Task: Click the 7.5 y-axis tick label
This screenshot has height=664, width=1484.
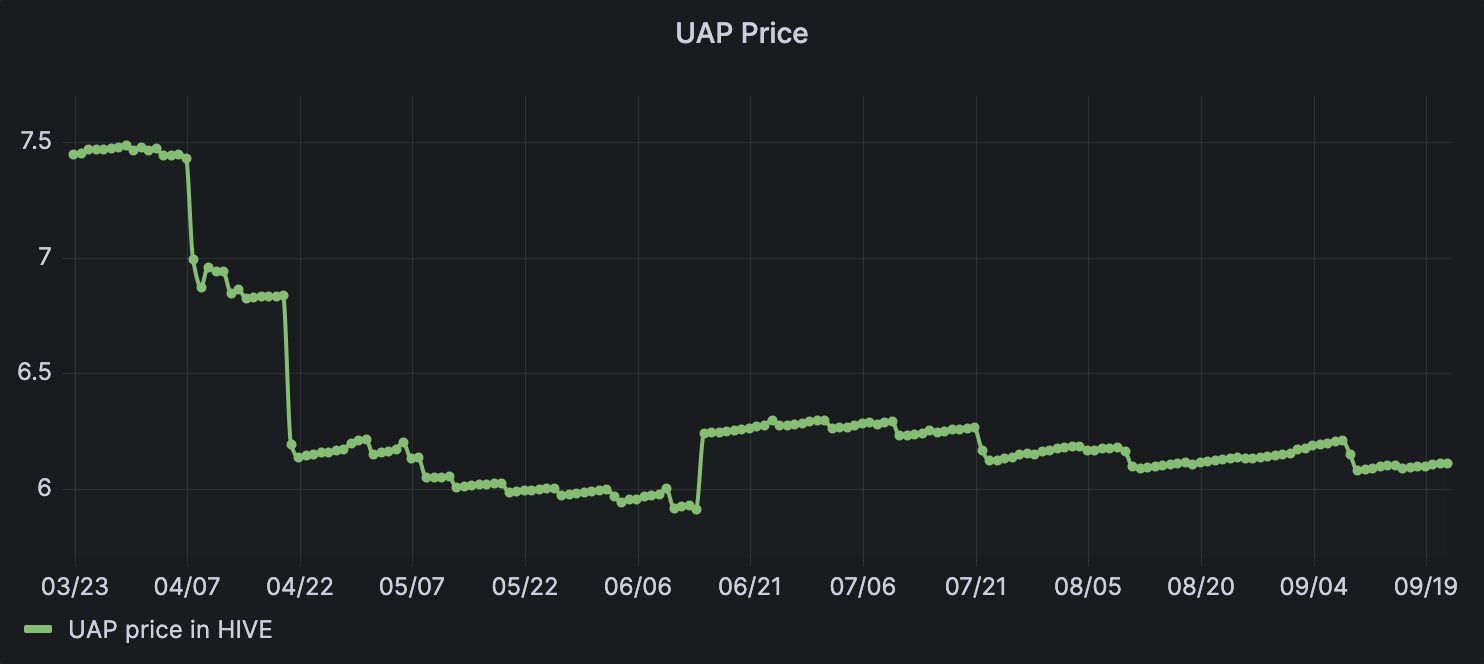Action: (34, 142)
